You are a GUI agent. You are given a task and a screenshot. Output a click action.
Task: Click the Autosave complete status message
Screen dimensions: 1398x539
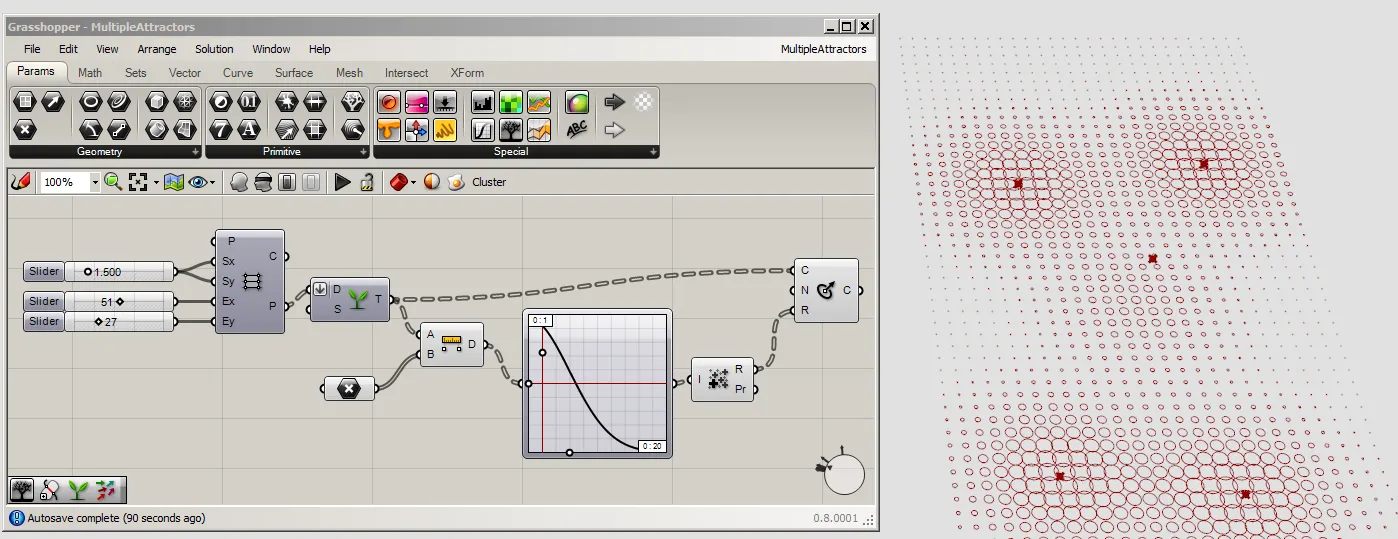point(116,518)
